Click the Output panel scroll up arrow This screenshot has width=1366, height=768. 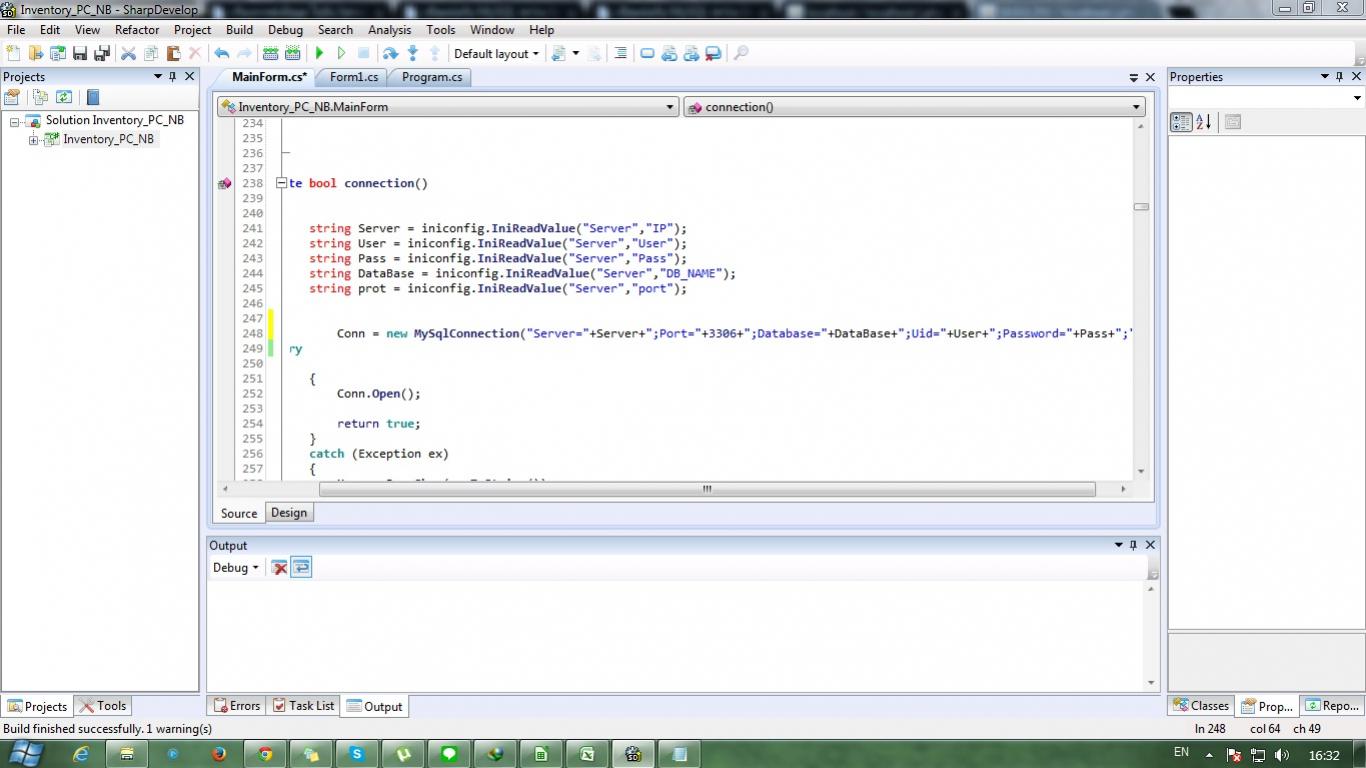[x=1150, y=588]
